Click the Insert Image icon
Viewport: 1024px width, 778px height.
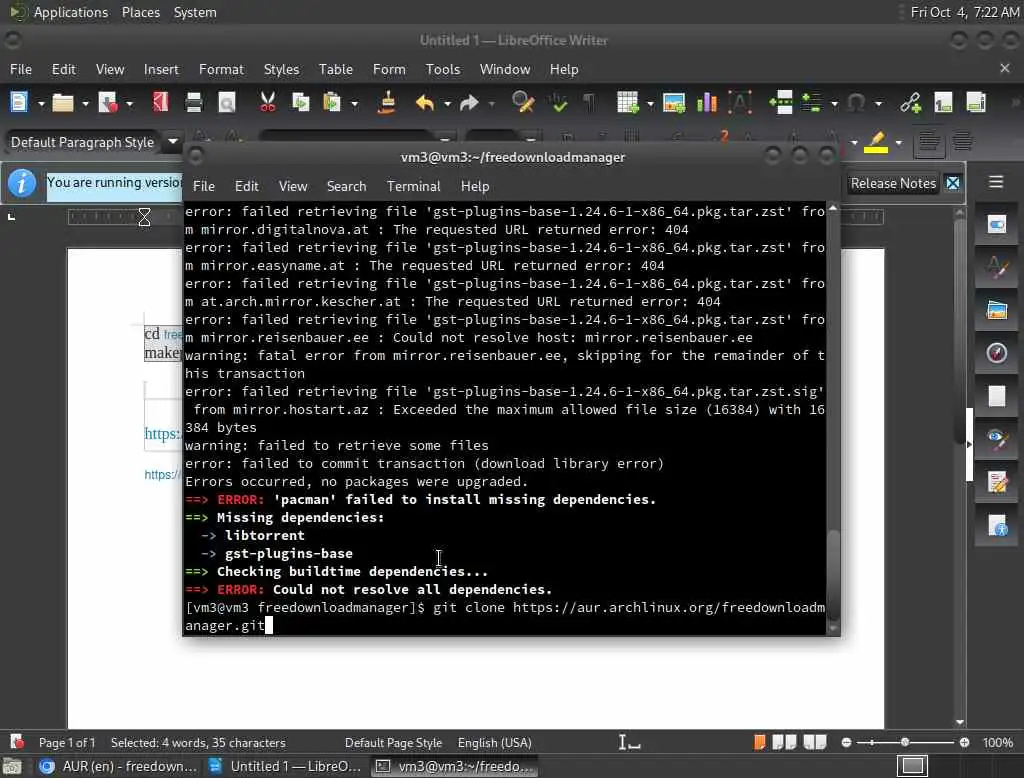coord(673,103)
